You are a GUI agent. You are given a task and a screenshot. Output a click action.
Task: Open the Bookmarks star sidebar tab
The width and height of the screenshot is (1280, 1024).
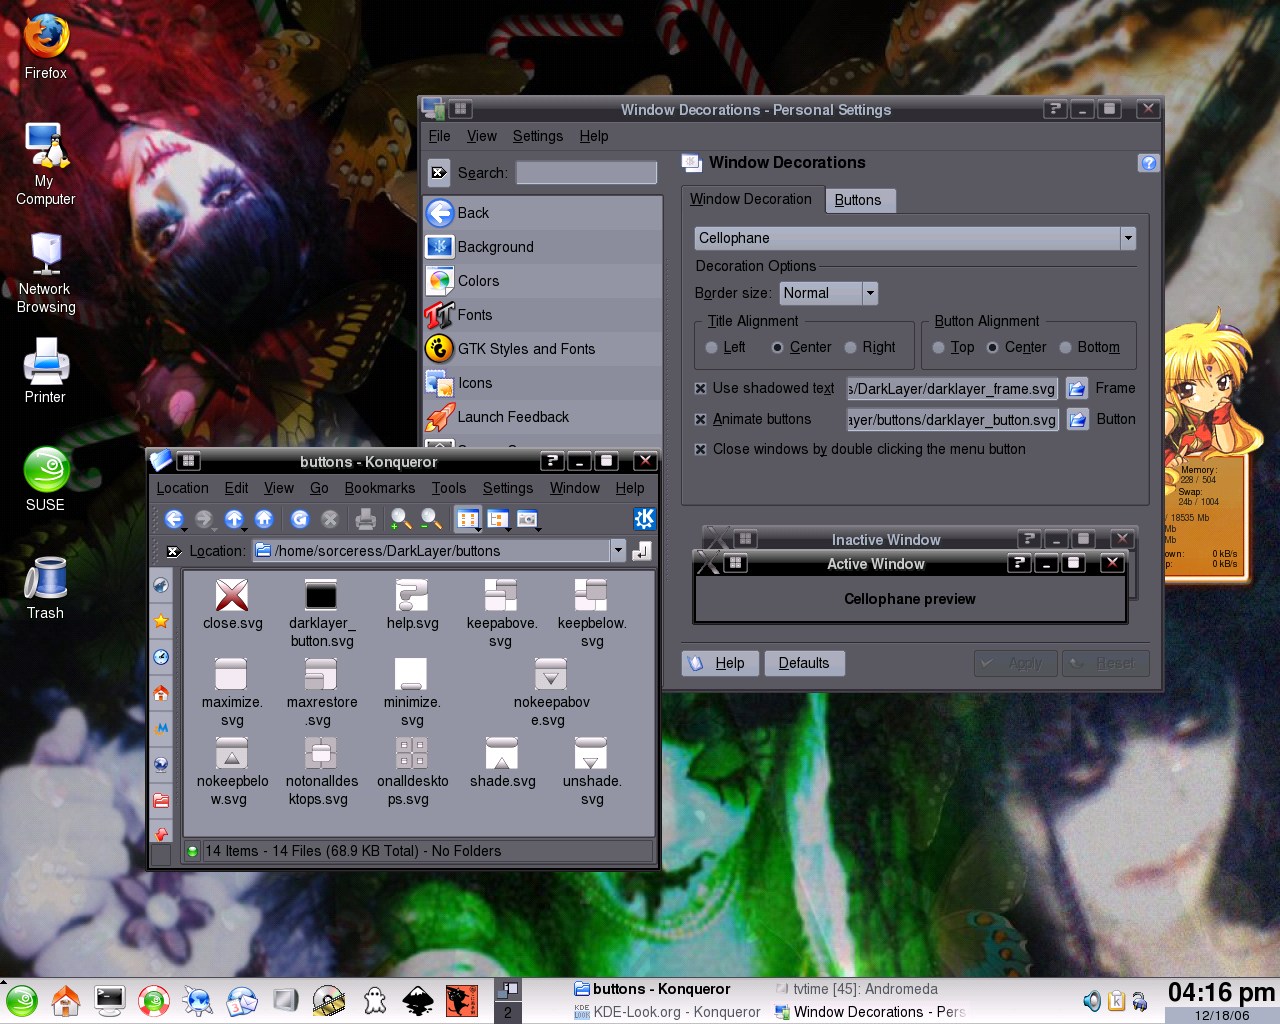161,621
